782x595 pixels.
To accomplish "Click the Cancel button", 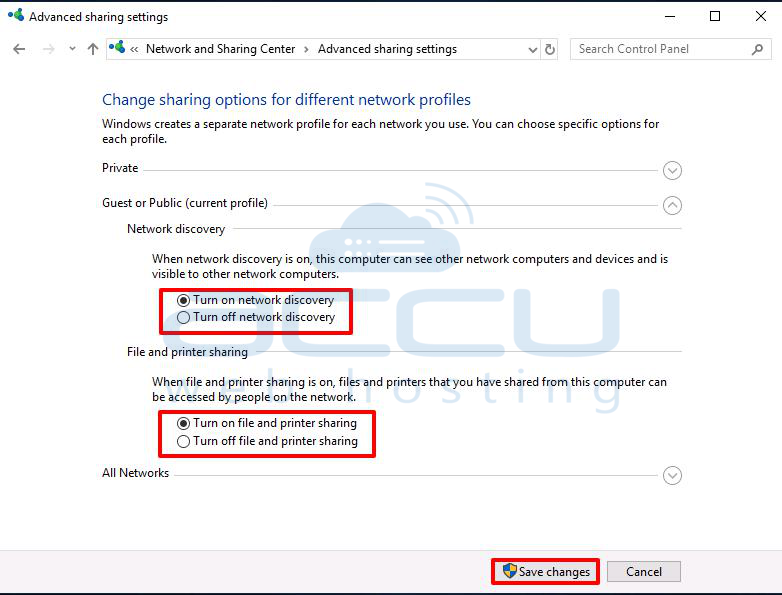I will click(644, 571).
